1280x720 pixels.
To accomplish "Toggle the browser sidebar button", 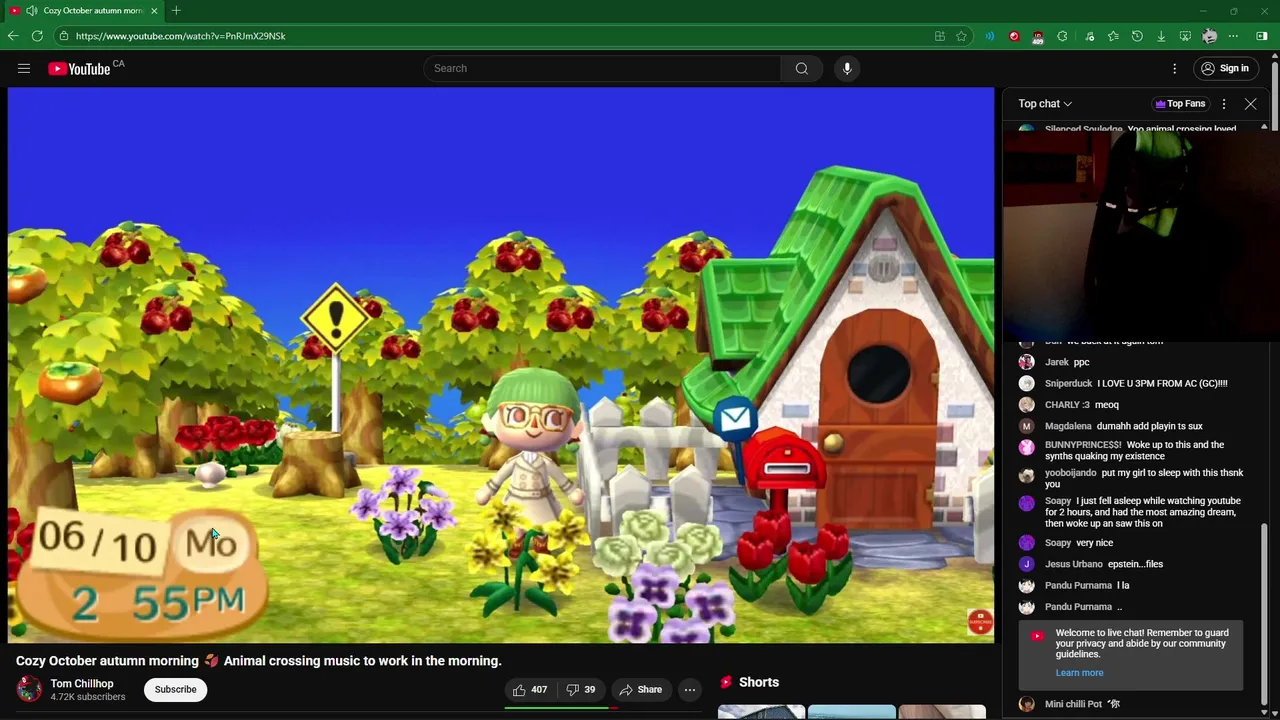I will [x=1262, y=36].
